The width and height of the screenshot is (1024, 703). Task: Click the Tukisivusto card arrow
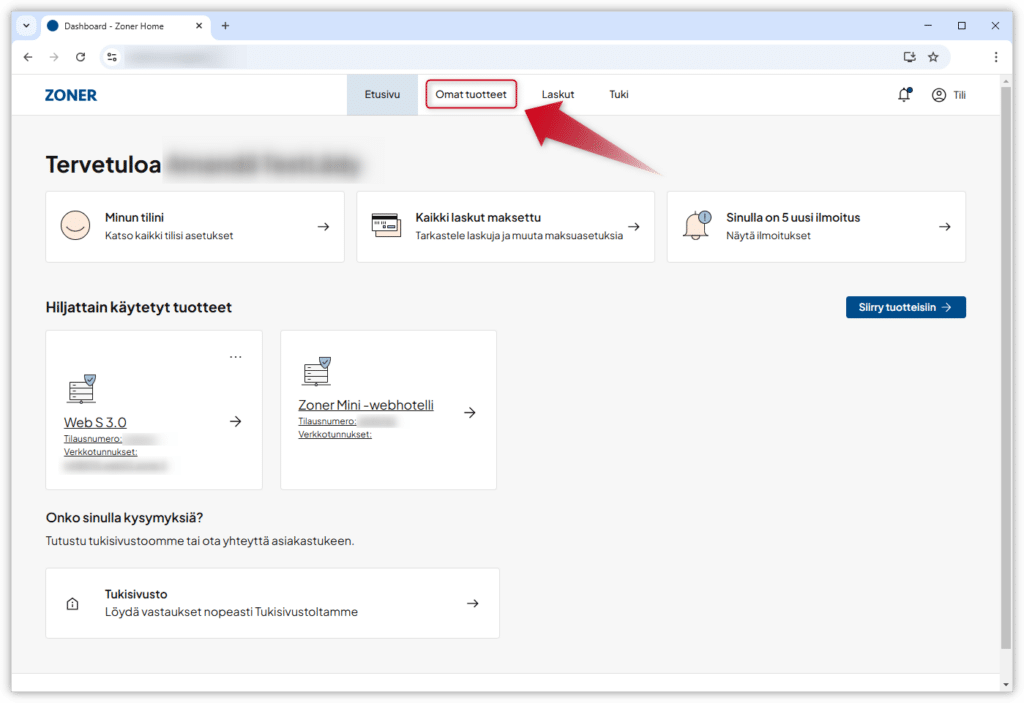tap(473, 603)
